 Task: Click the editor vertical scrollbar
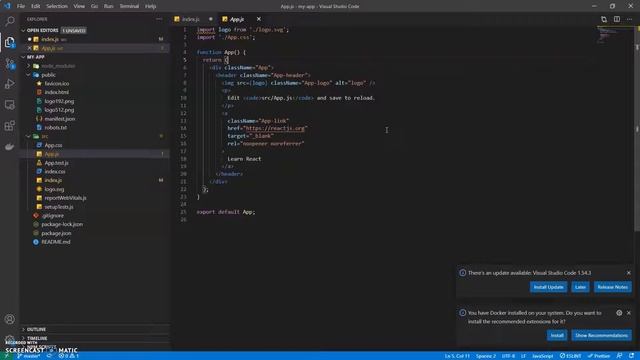click(x=637, y=129)
